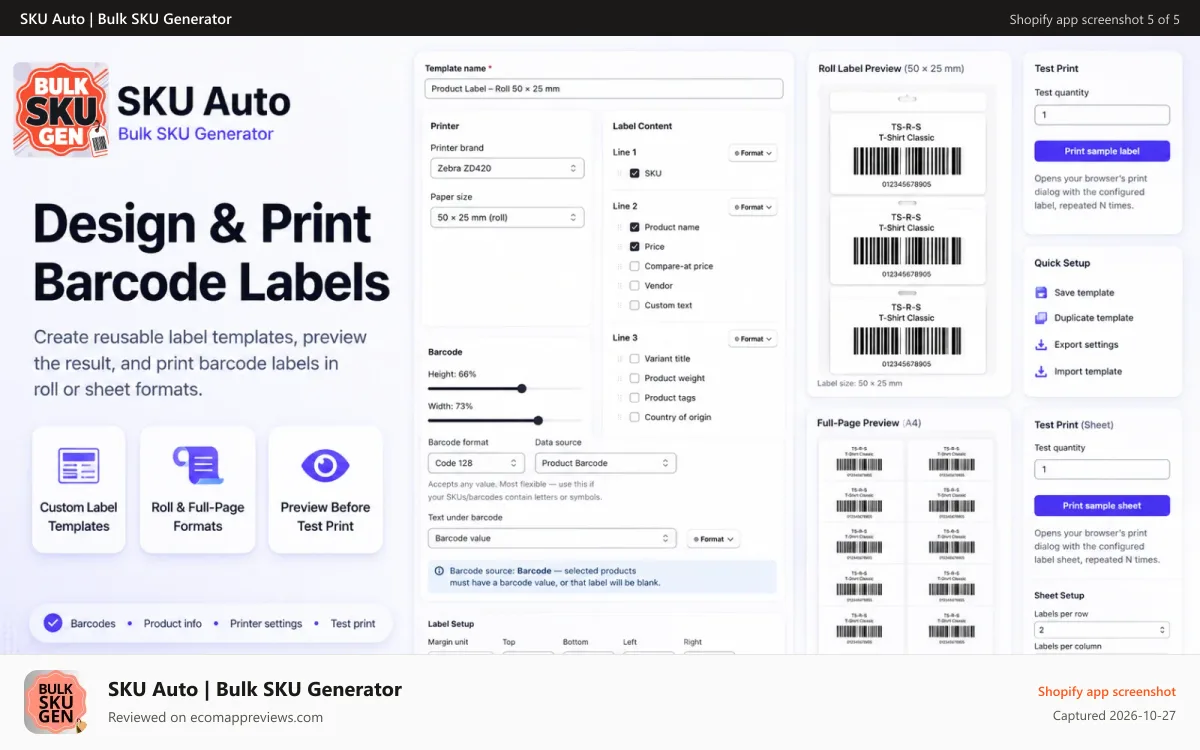Screen dimensions: 1200x750
Task: Click the Test print feature tag
Action: [x=353, y=623]
